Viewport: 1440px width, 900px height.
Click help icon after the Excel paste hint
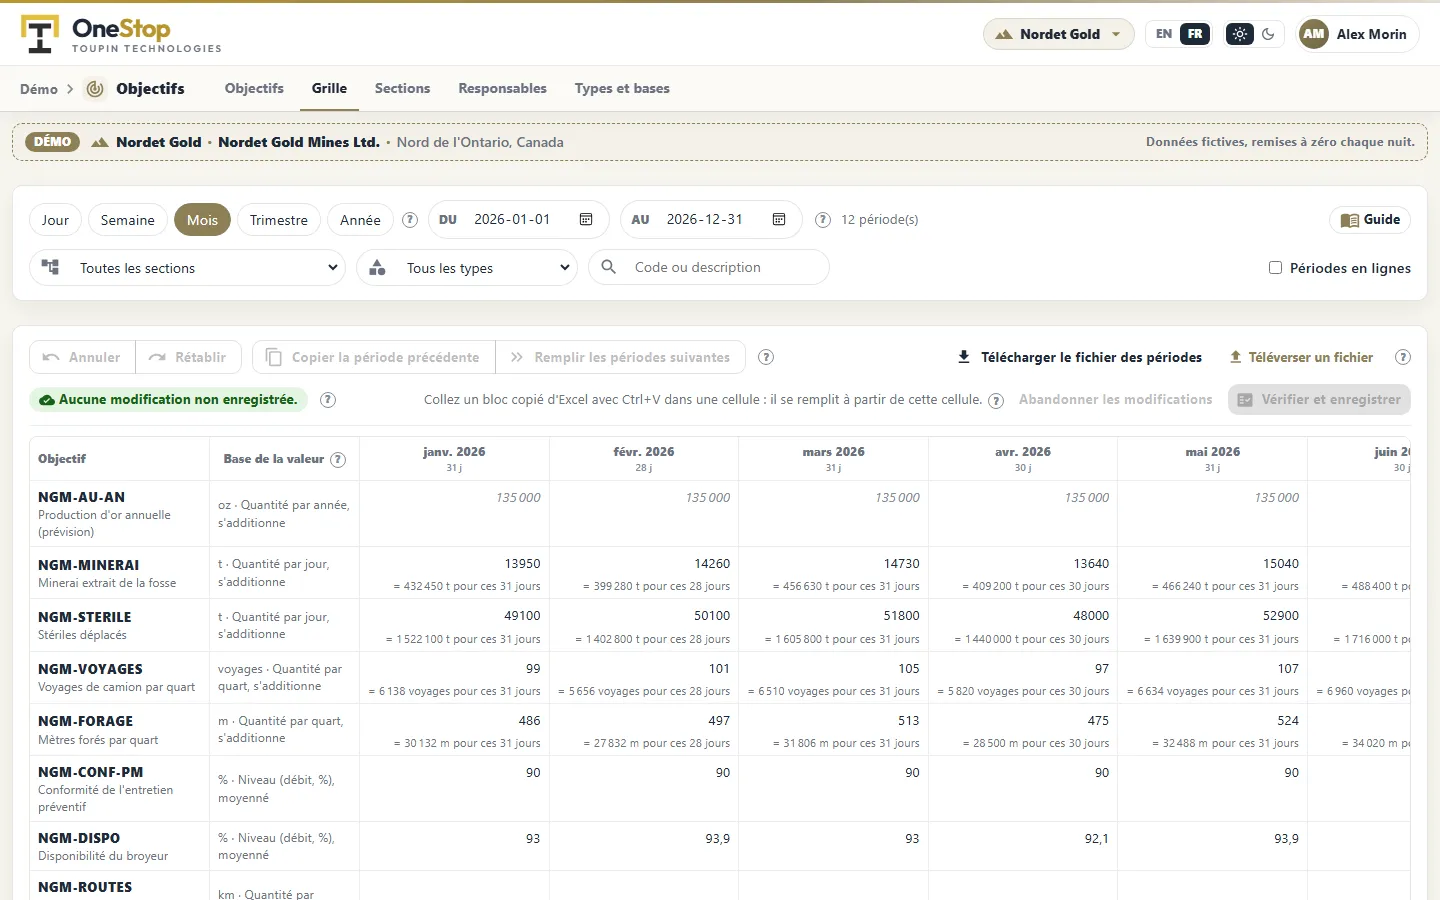click(996, 401)
